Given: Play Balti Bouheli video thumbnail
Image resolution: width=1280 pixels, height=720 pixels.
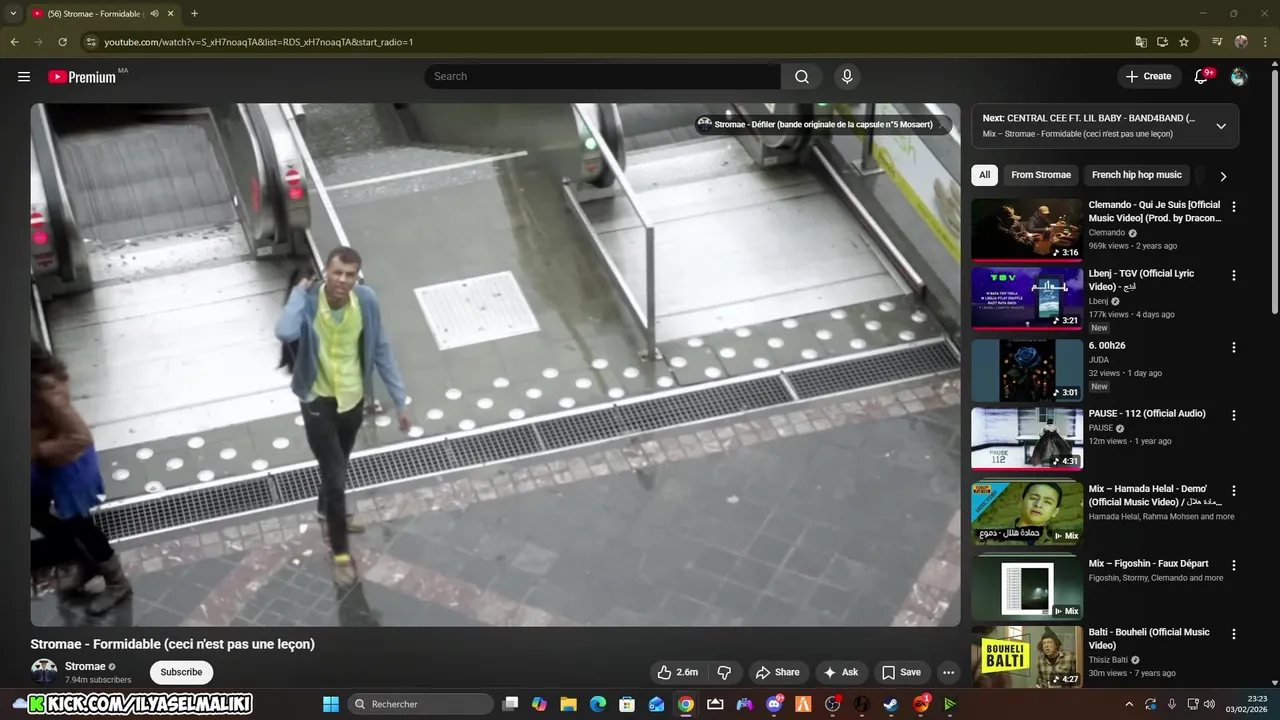Looking at the screenshot, I should pyautogui.click(x=1027, y=657).
